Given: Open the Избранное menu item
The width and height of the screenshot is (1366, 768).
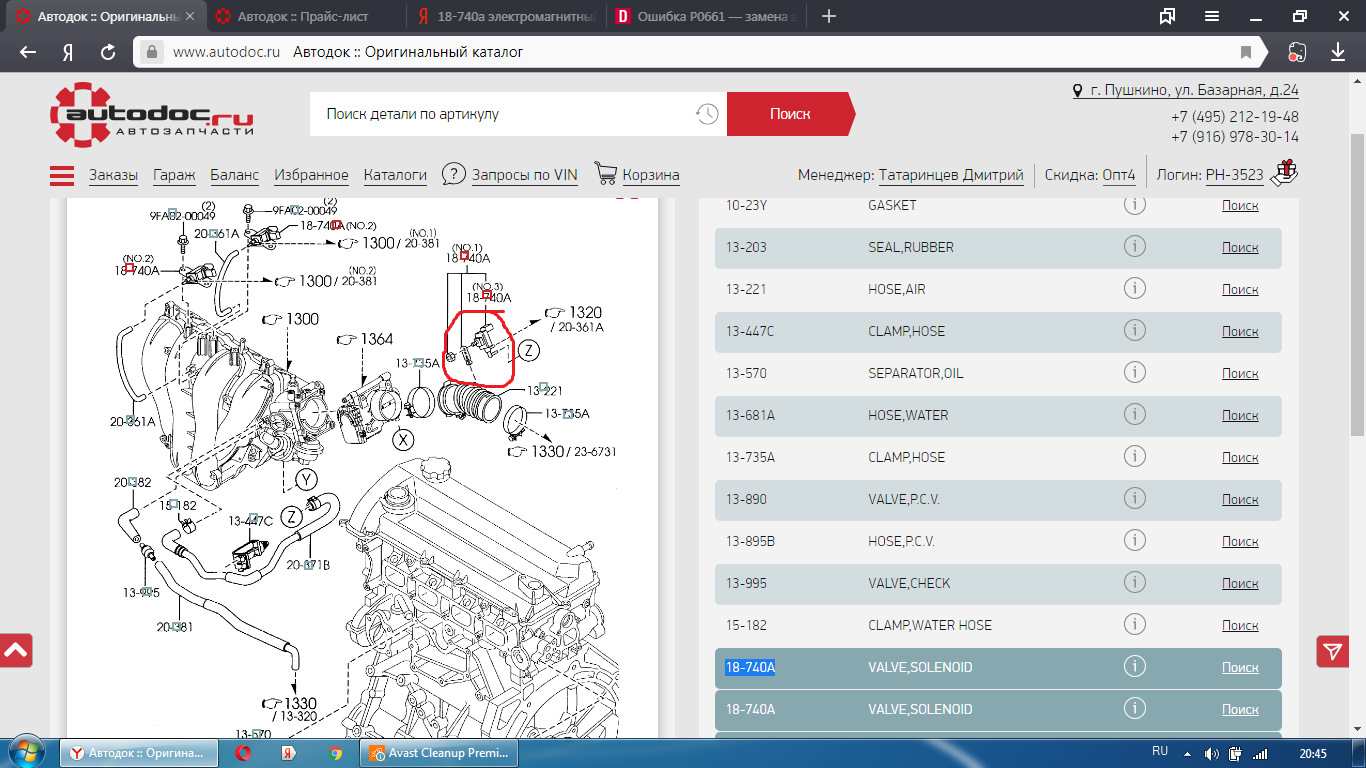Looking at the screenshot, I should [x=311, y=175].
